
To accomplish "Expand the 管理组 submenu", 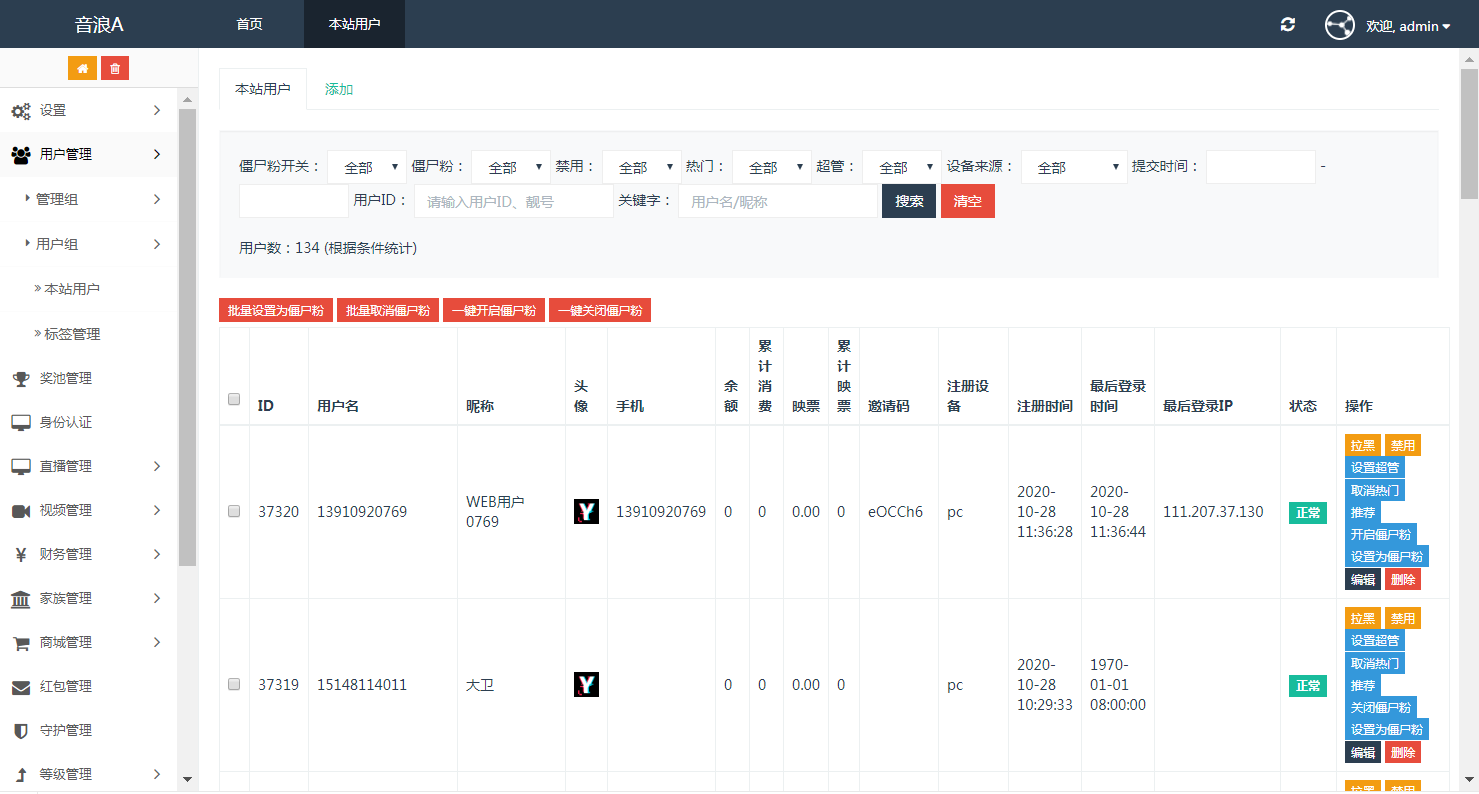I will click(89, 200).
